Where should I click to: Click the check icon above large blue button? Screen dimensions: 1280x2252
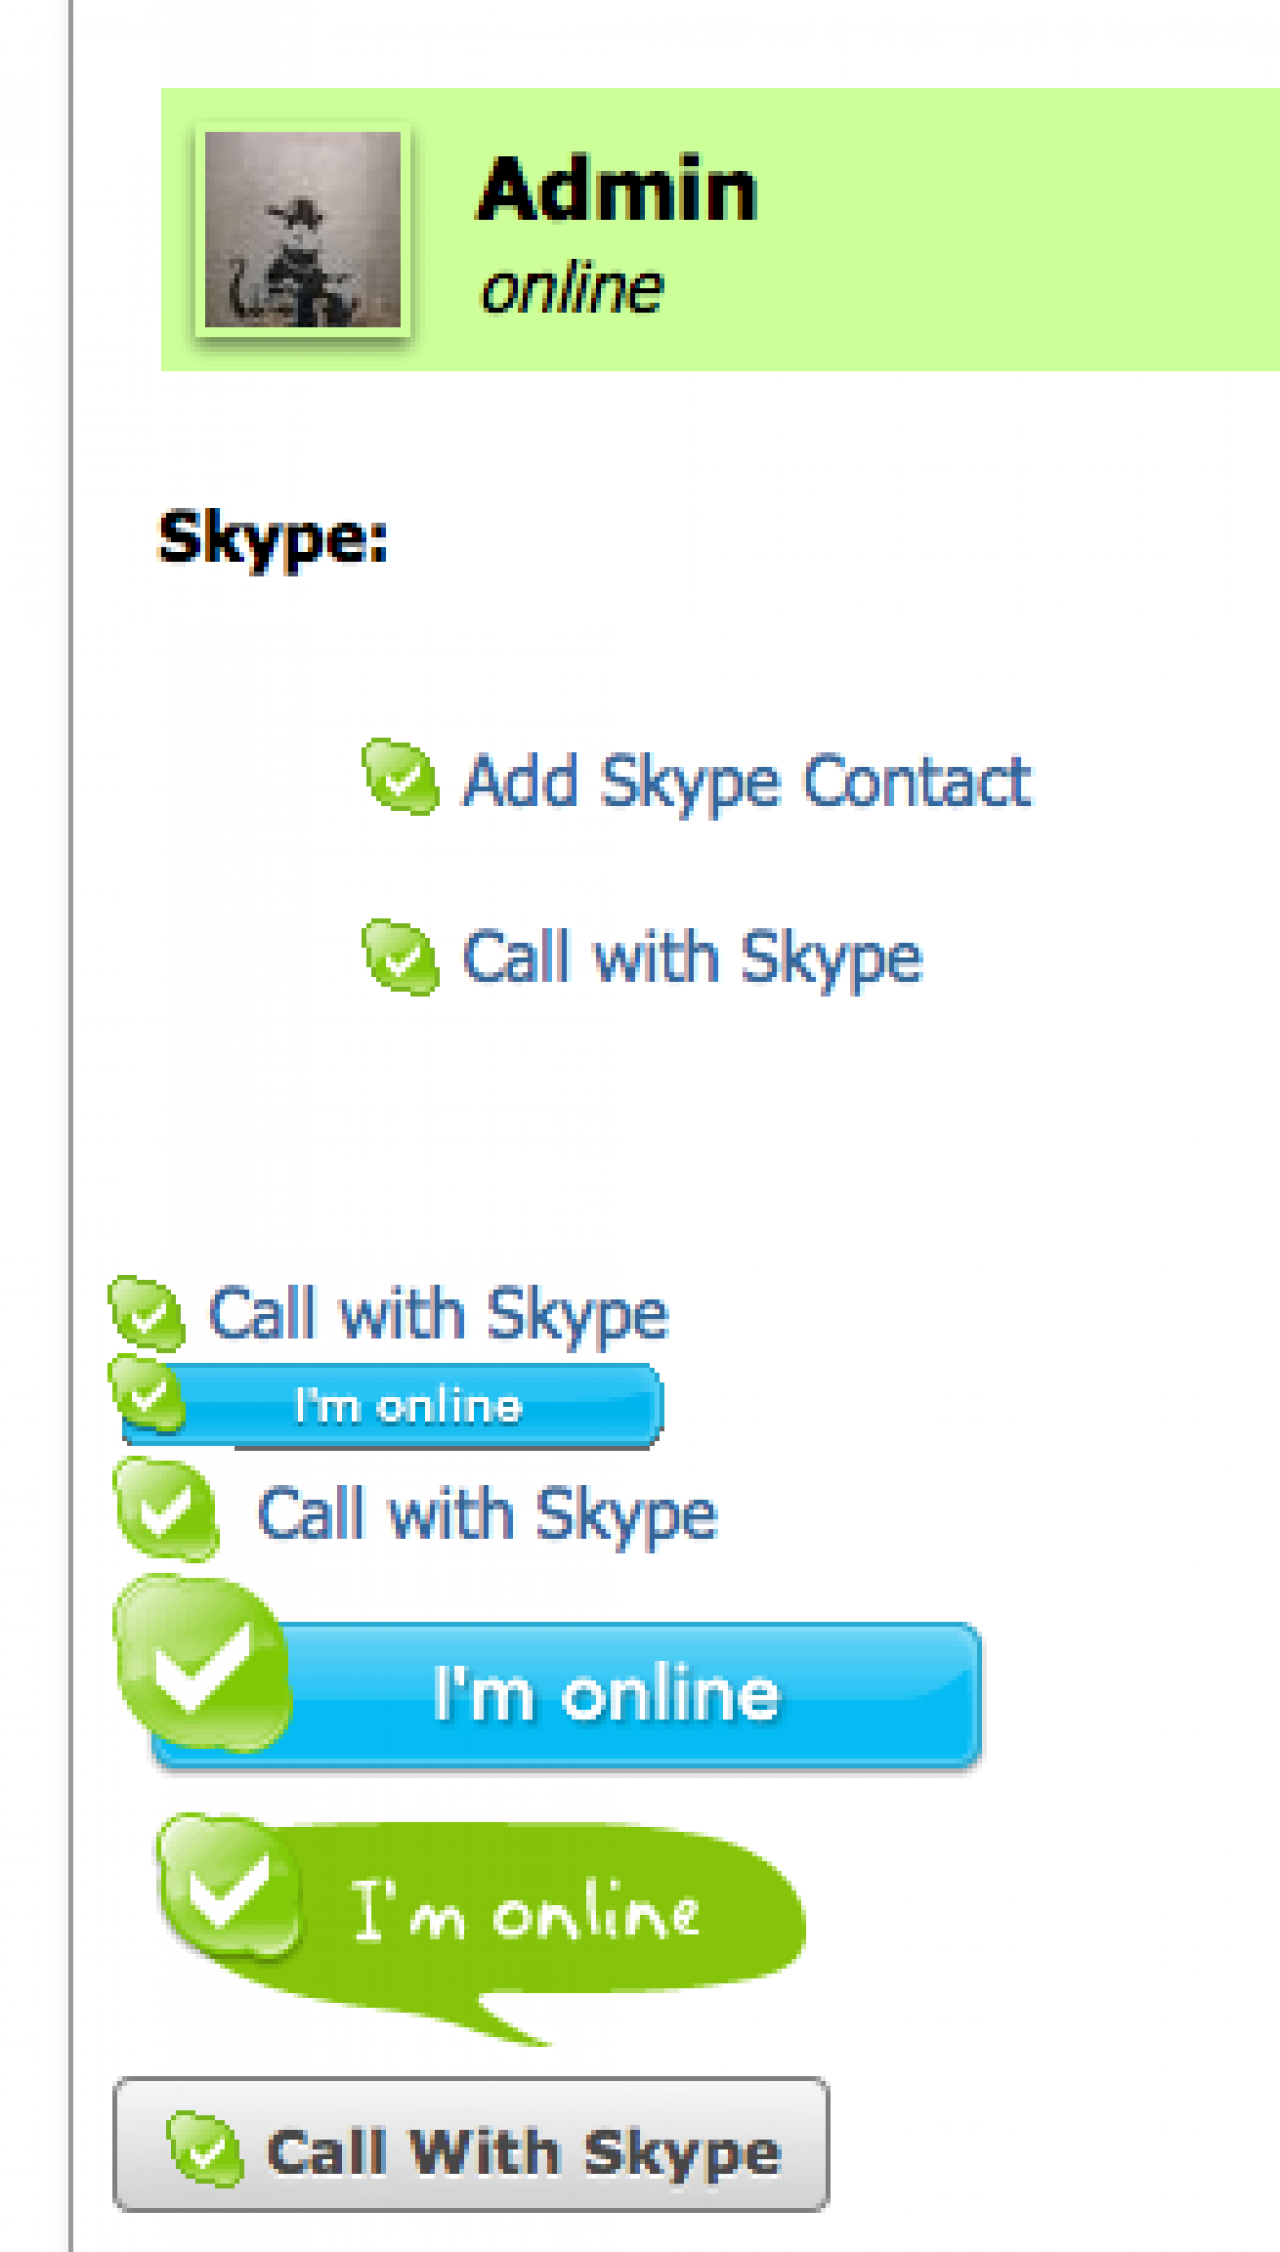click(166, 1510)
